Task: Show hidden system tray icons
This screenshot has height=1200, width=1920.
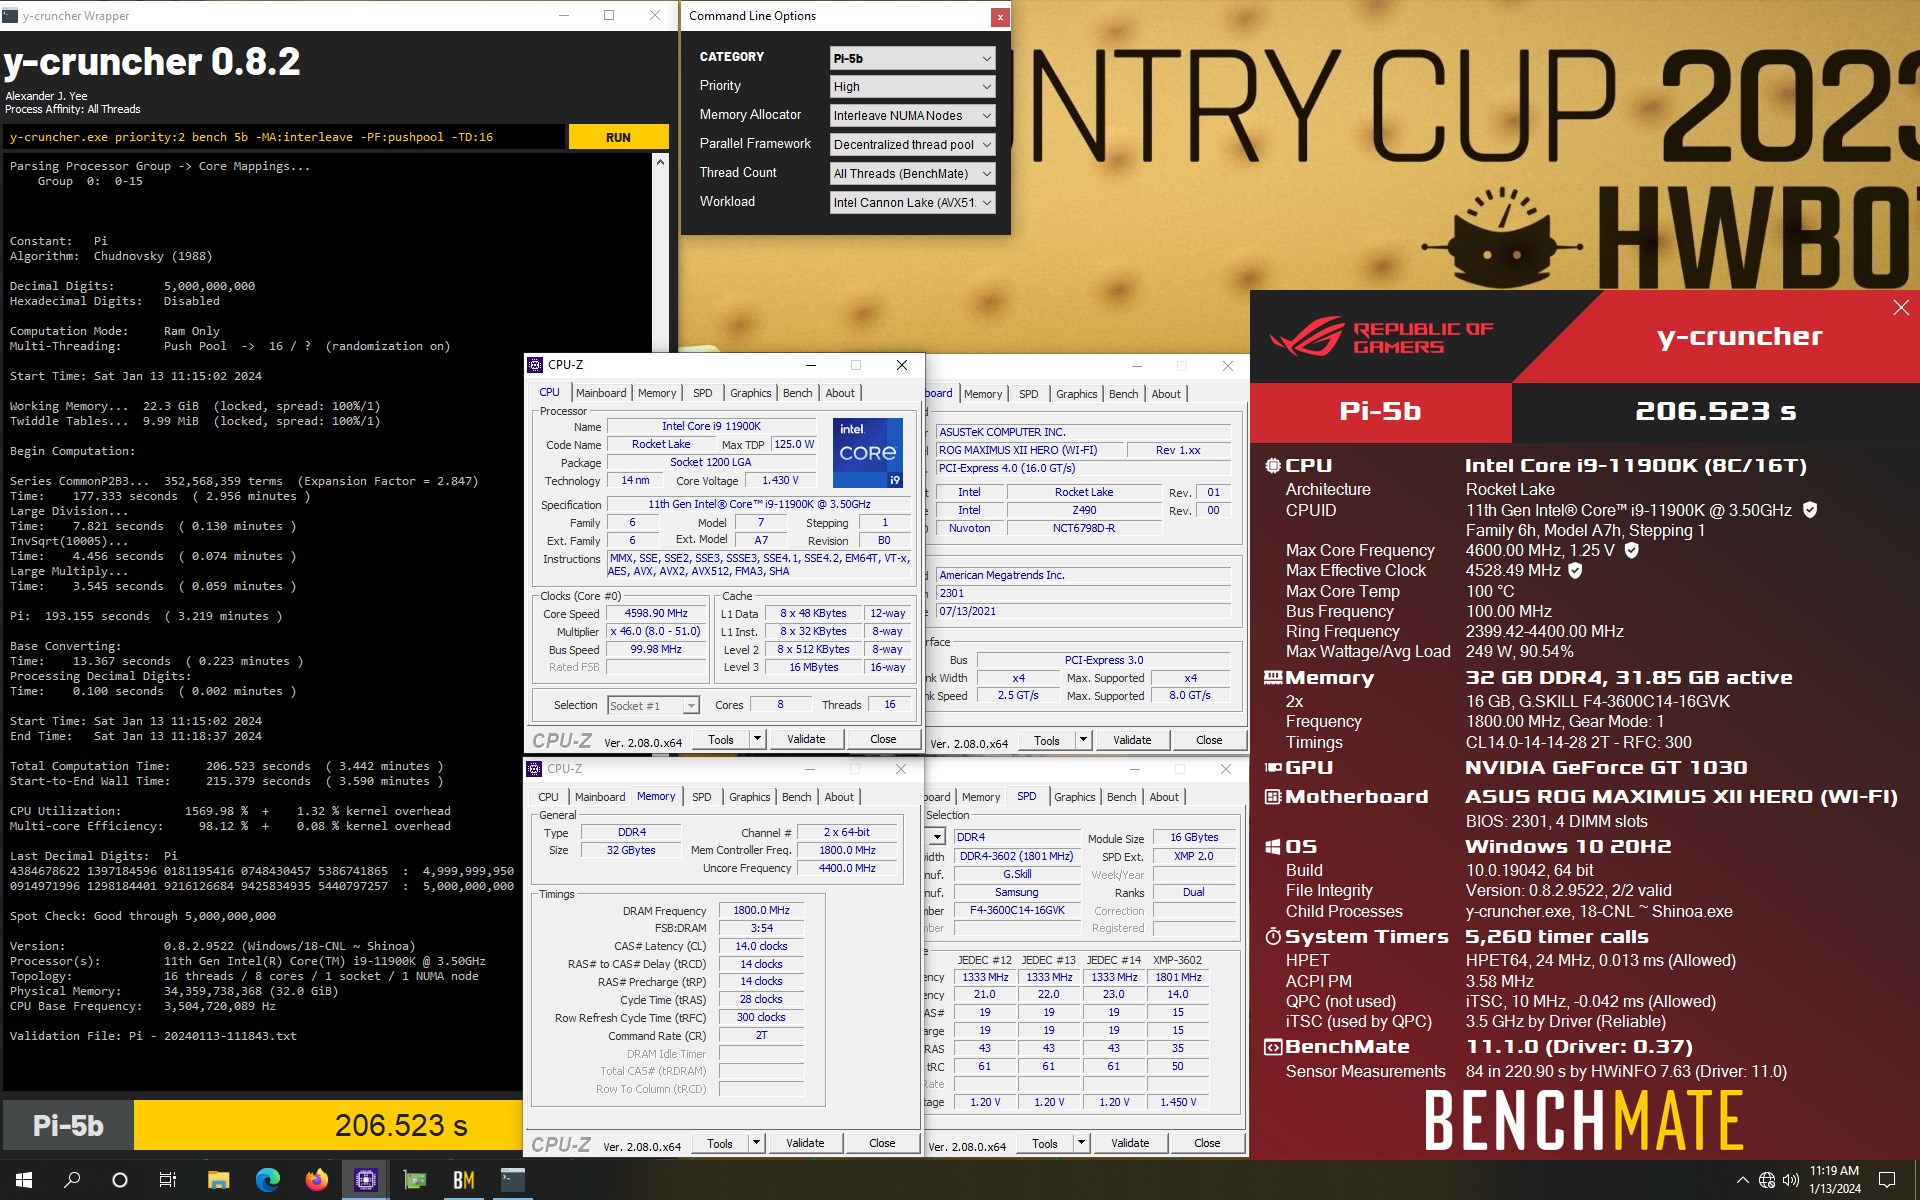Action: click(1743, 1180)
